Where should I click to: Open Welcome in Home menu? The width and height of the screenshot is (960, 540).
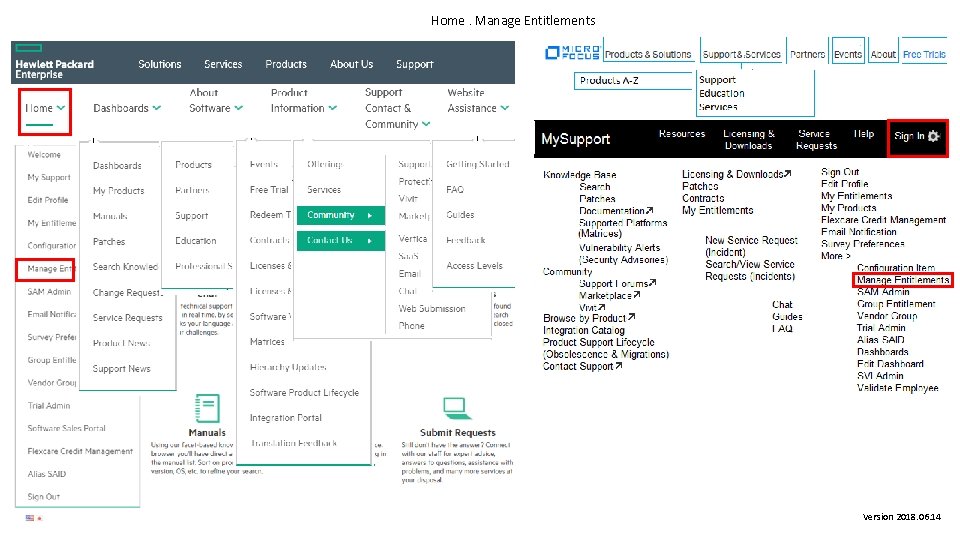pyautogui.click(x=44, y=155)
